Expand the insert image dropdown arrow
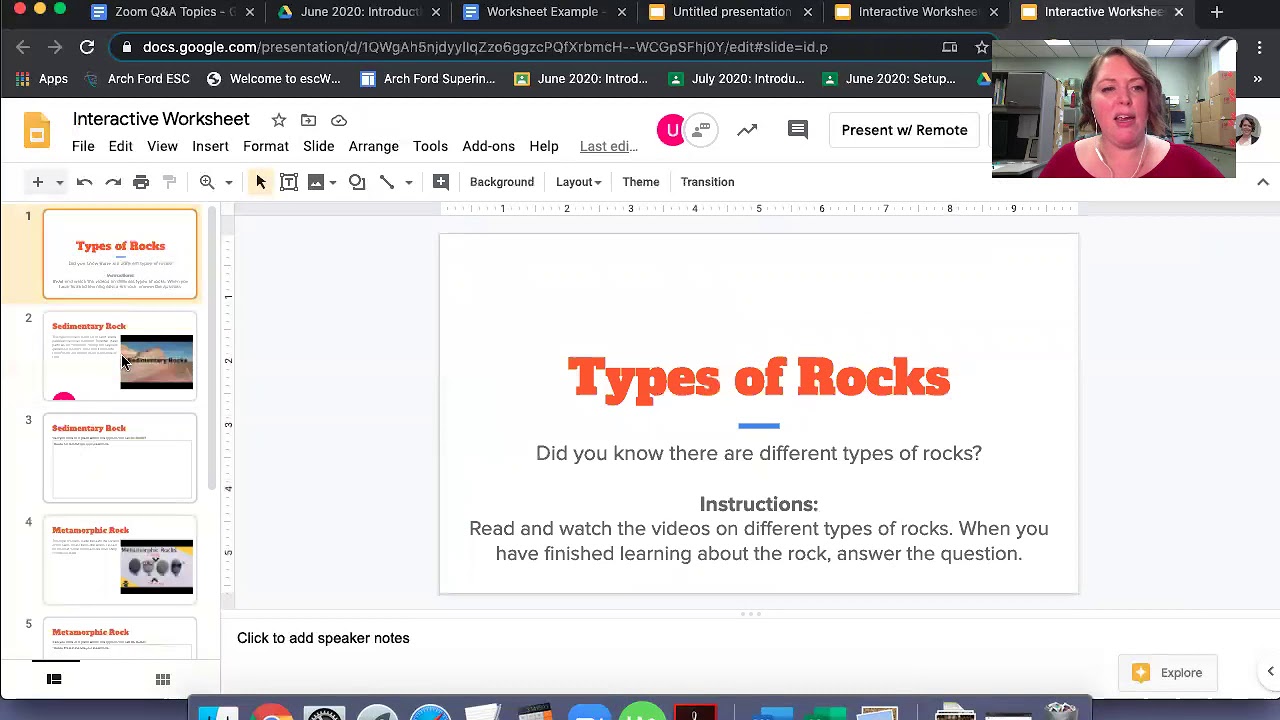This screenshot has width=1280, height=720. (x=333, y=182)
